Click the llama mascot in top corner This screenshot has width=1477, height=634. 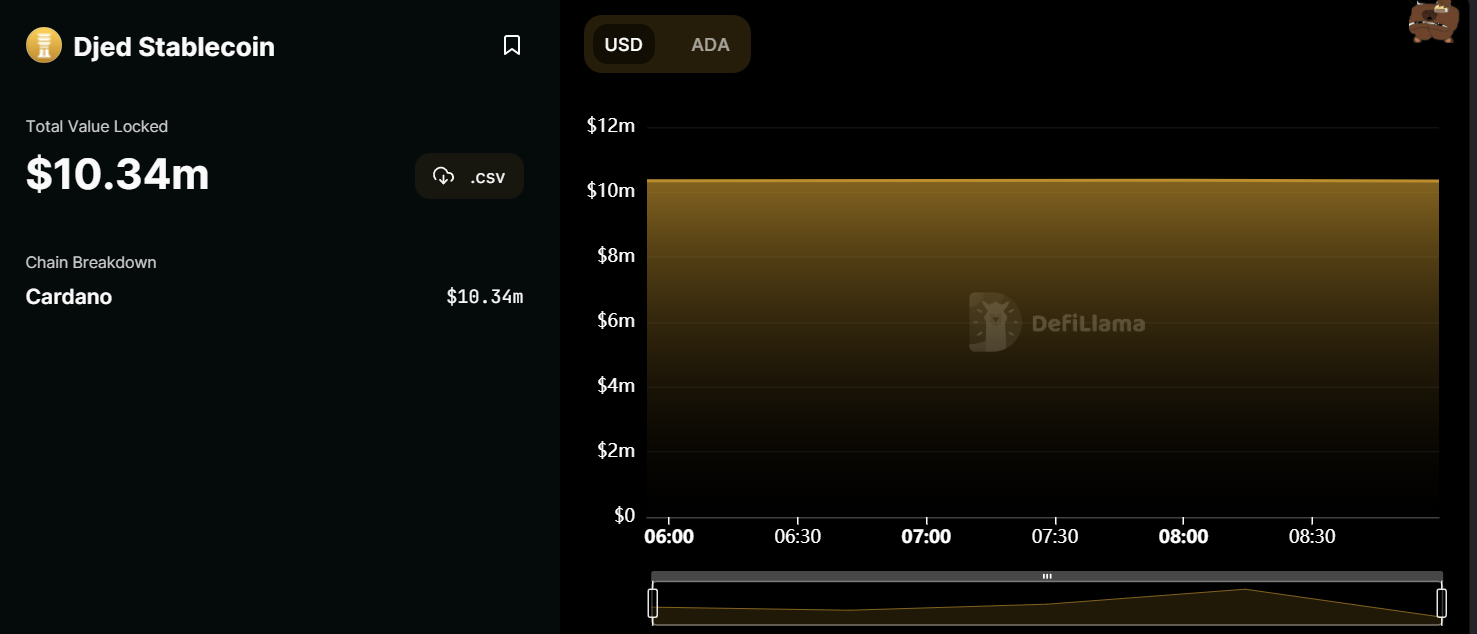(x=1434, y=21)
